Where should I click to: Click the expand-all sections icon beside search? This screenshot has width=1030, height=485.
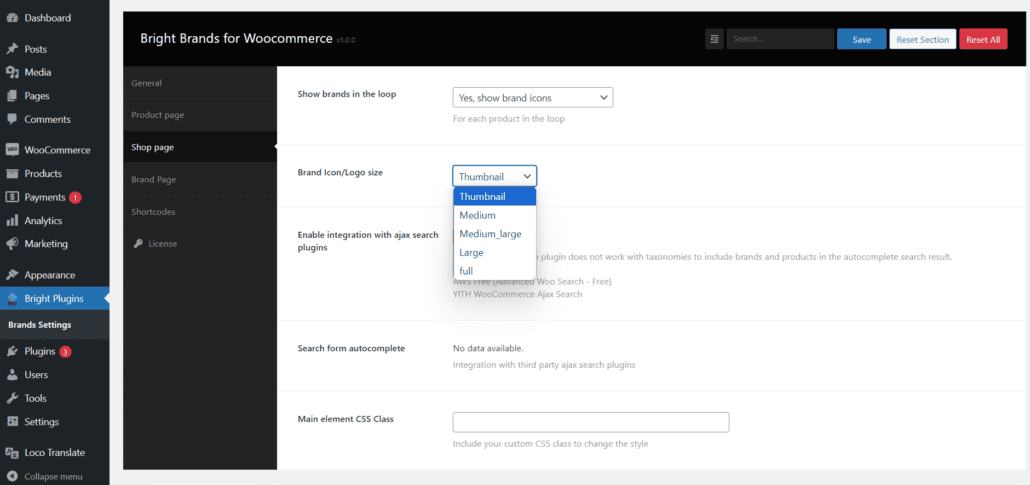coord(714,39)
